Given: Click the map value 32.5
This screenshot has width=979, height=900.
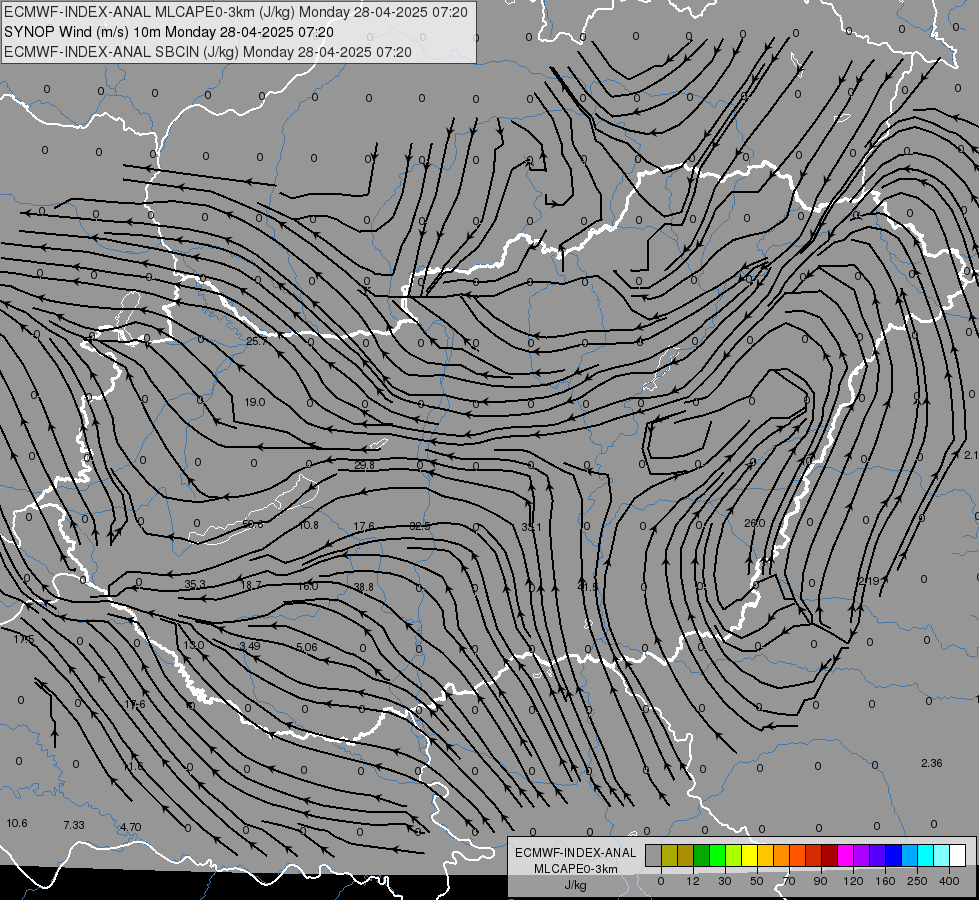Looking at the screenshot, I should pyautogui.click(x=420, y=526).
